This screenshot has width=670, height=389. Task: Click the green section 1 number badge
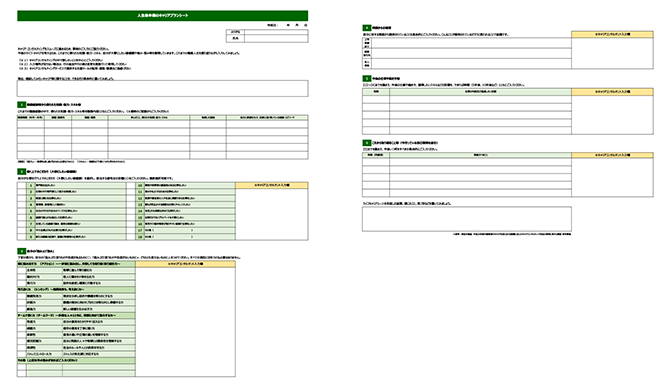(21, 105)
